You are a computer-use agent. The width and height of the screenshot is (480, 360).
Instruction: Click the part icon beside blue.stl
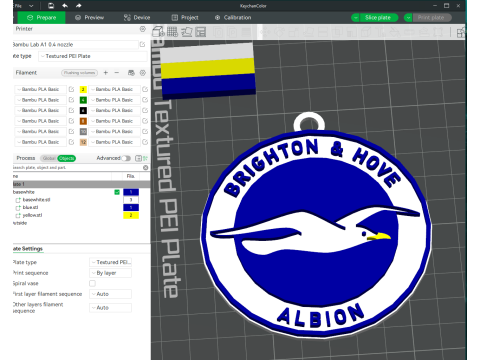[x=18, y=208]
